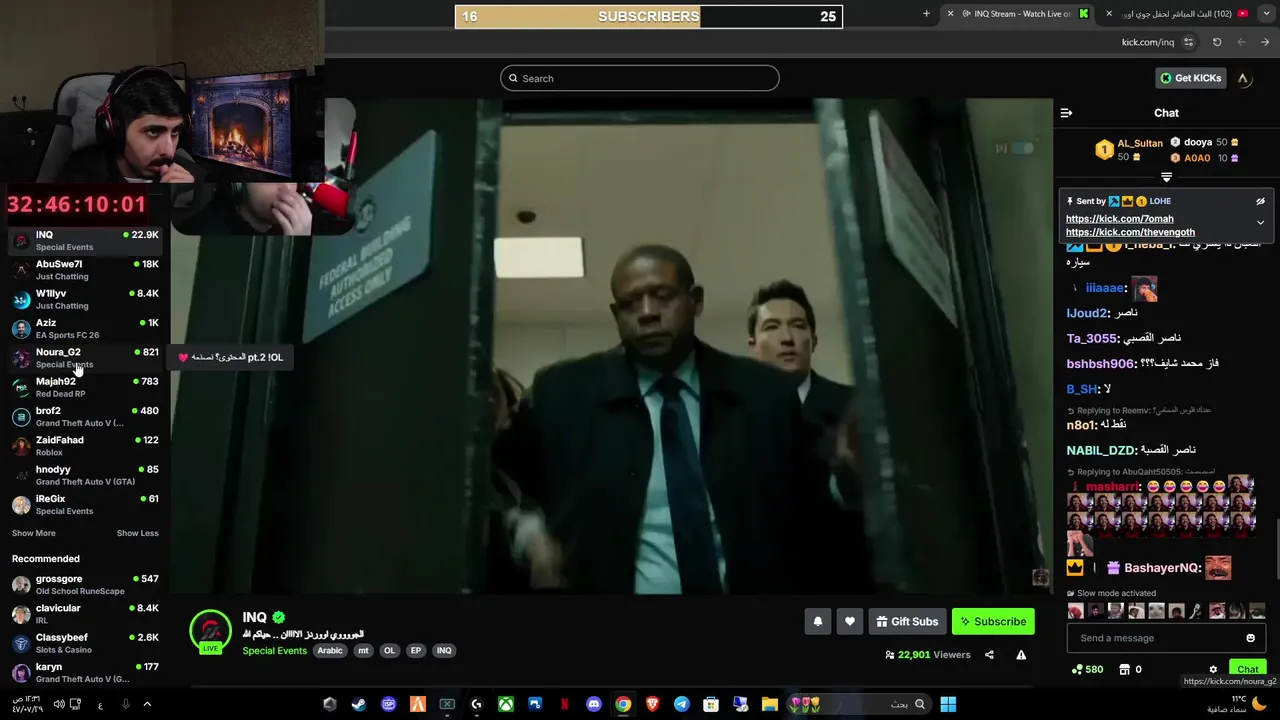
Task: Open brof2 channel in sidebar
Action: pyautogui.click(x=85, y=416)
